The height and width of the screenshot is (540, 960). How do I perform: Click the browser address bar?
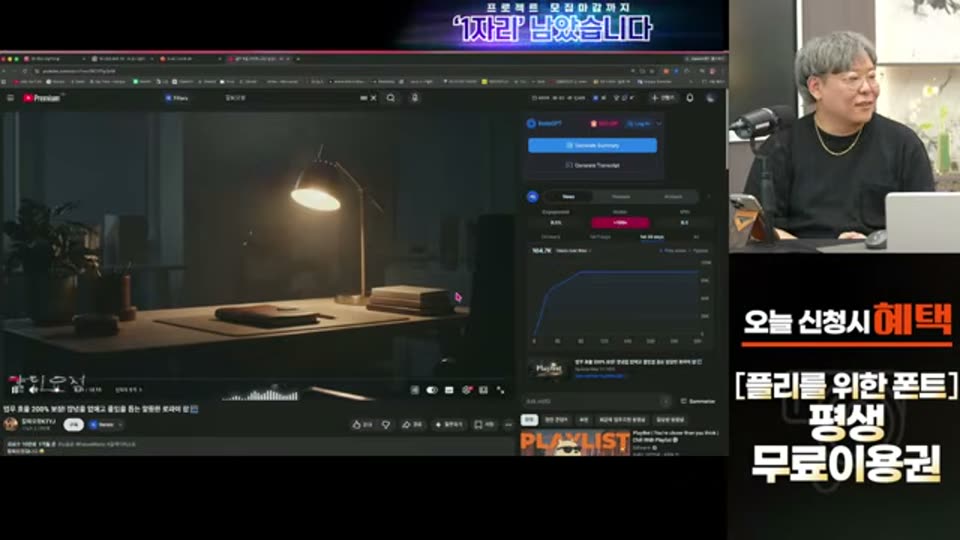(x=331, y=71)
